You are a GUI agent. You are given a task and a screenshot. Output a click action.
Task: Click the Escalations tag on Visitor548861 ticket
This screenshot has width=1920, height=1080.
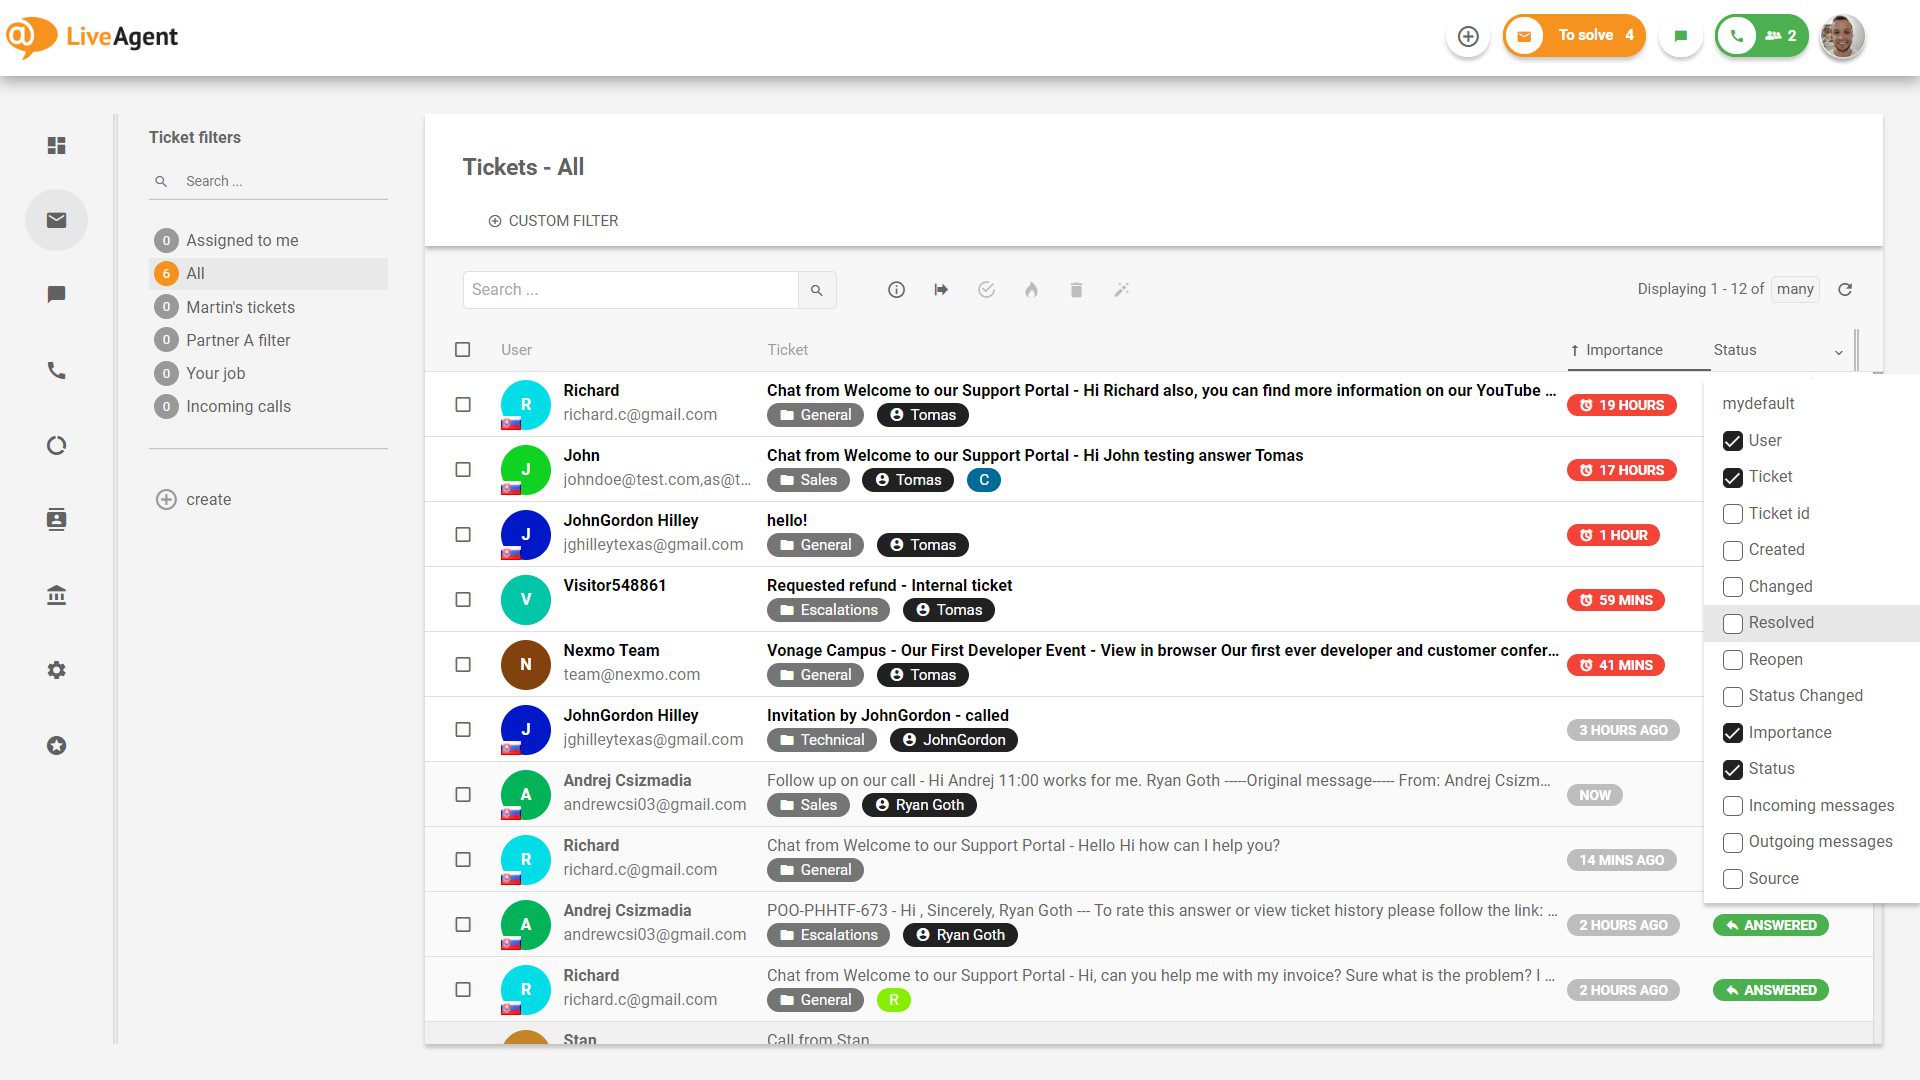click(x=828, y=610)
